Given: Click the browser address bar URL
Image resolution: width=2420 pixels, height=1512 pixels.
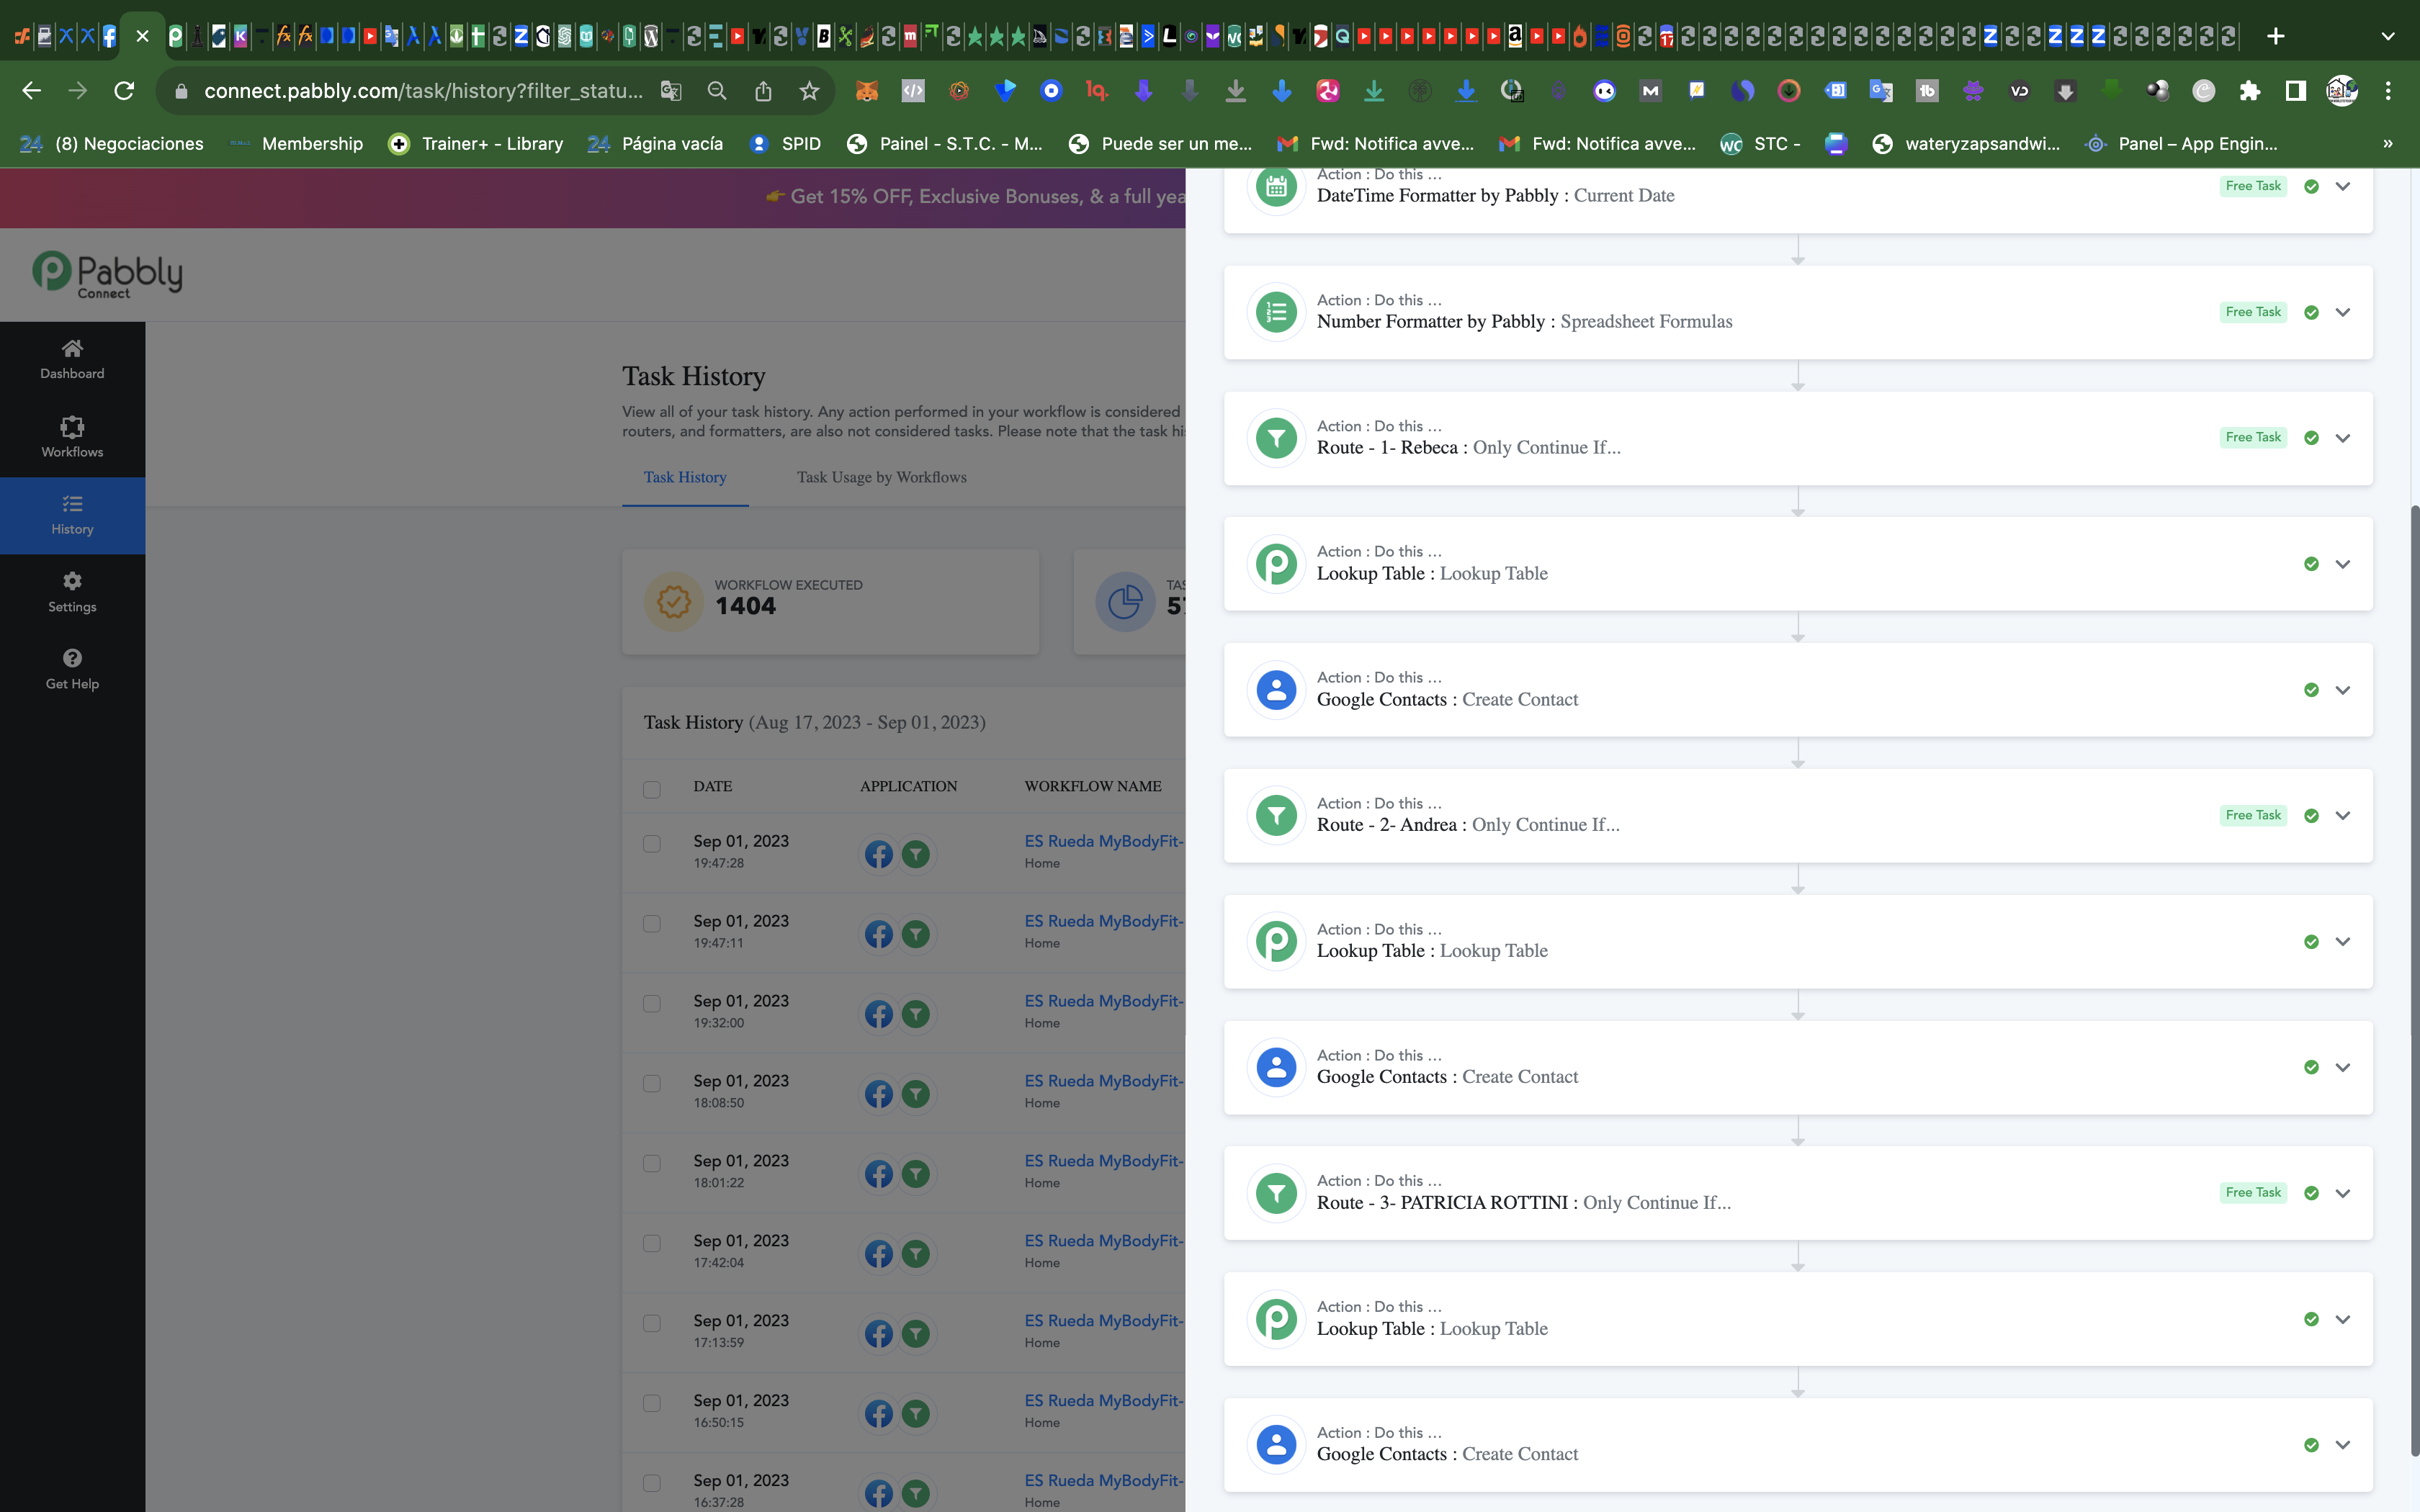Looking at the screenshot, I should pos(423,91).
